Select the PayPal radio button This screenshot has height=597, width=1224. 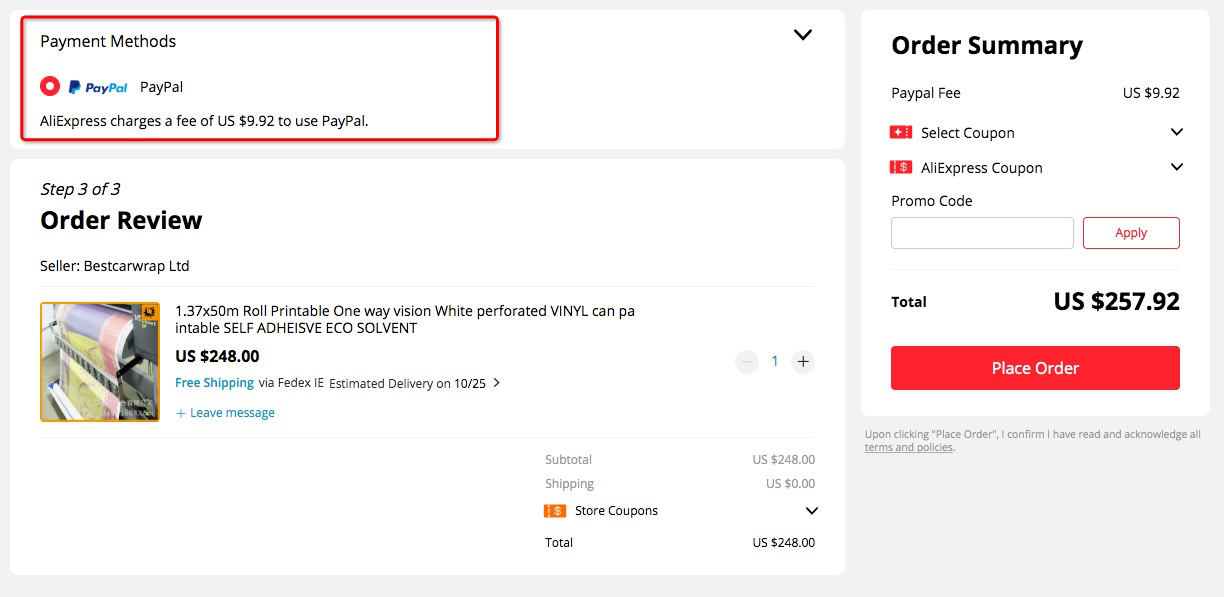click(50, 87)
